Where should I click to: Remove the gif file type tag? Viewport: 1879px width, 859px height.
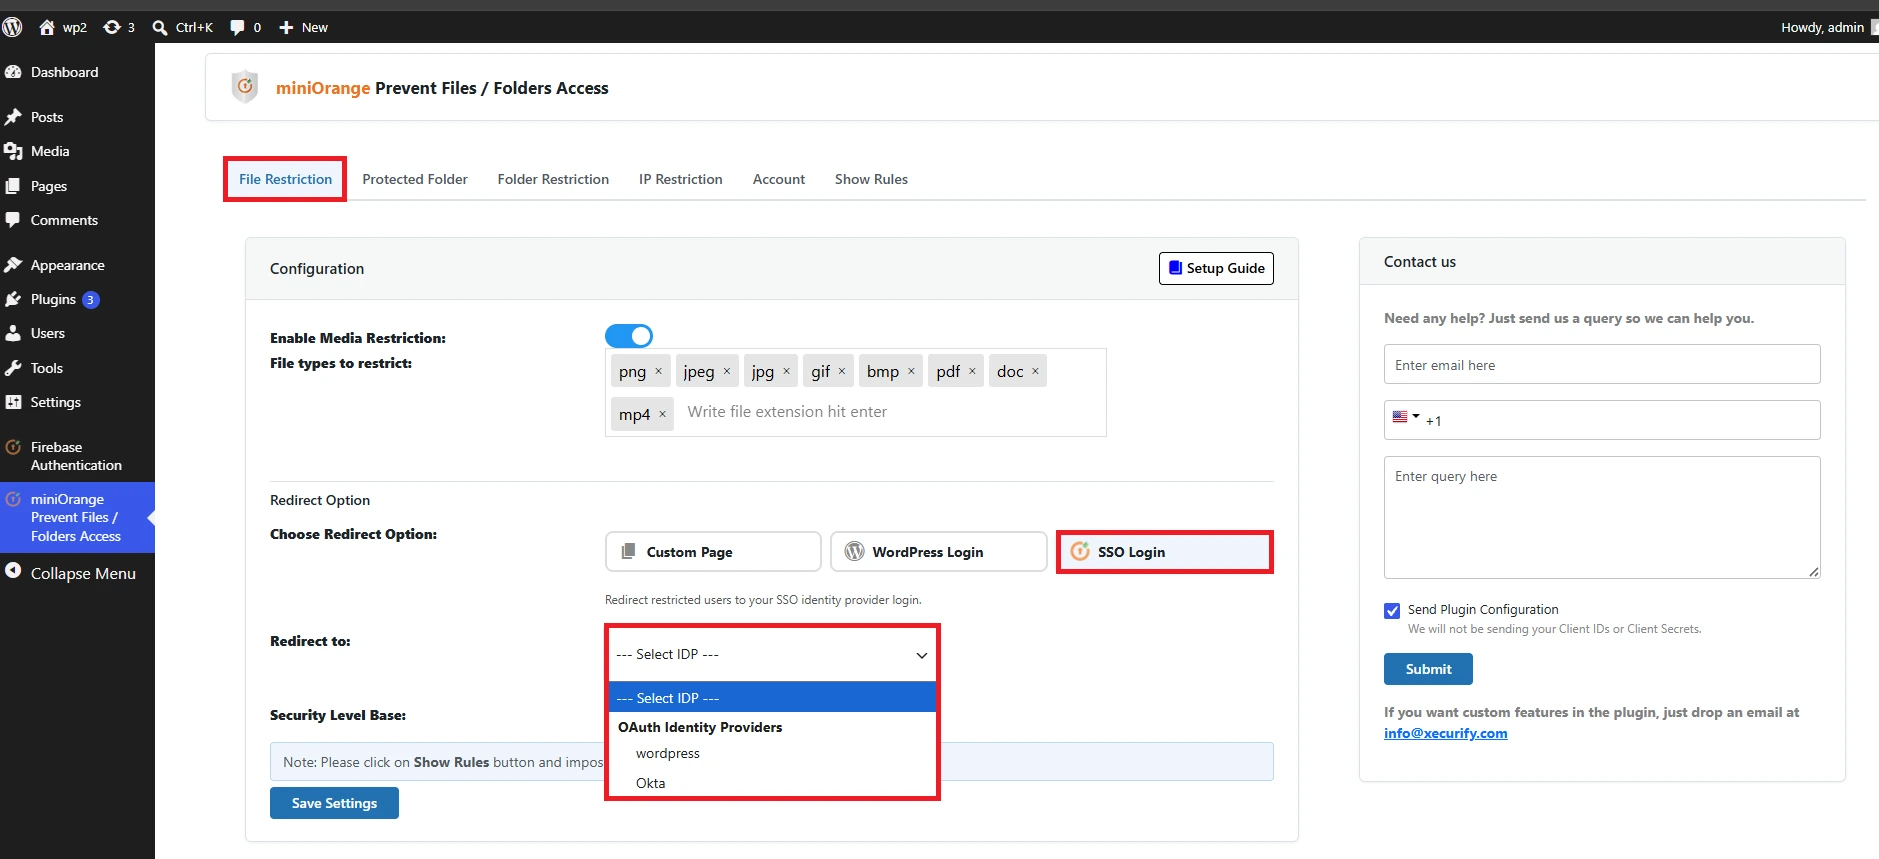tap(842, 371)
